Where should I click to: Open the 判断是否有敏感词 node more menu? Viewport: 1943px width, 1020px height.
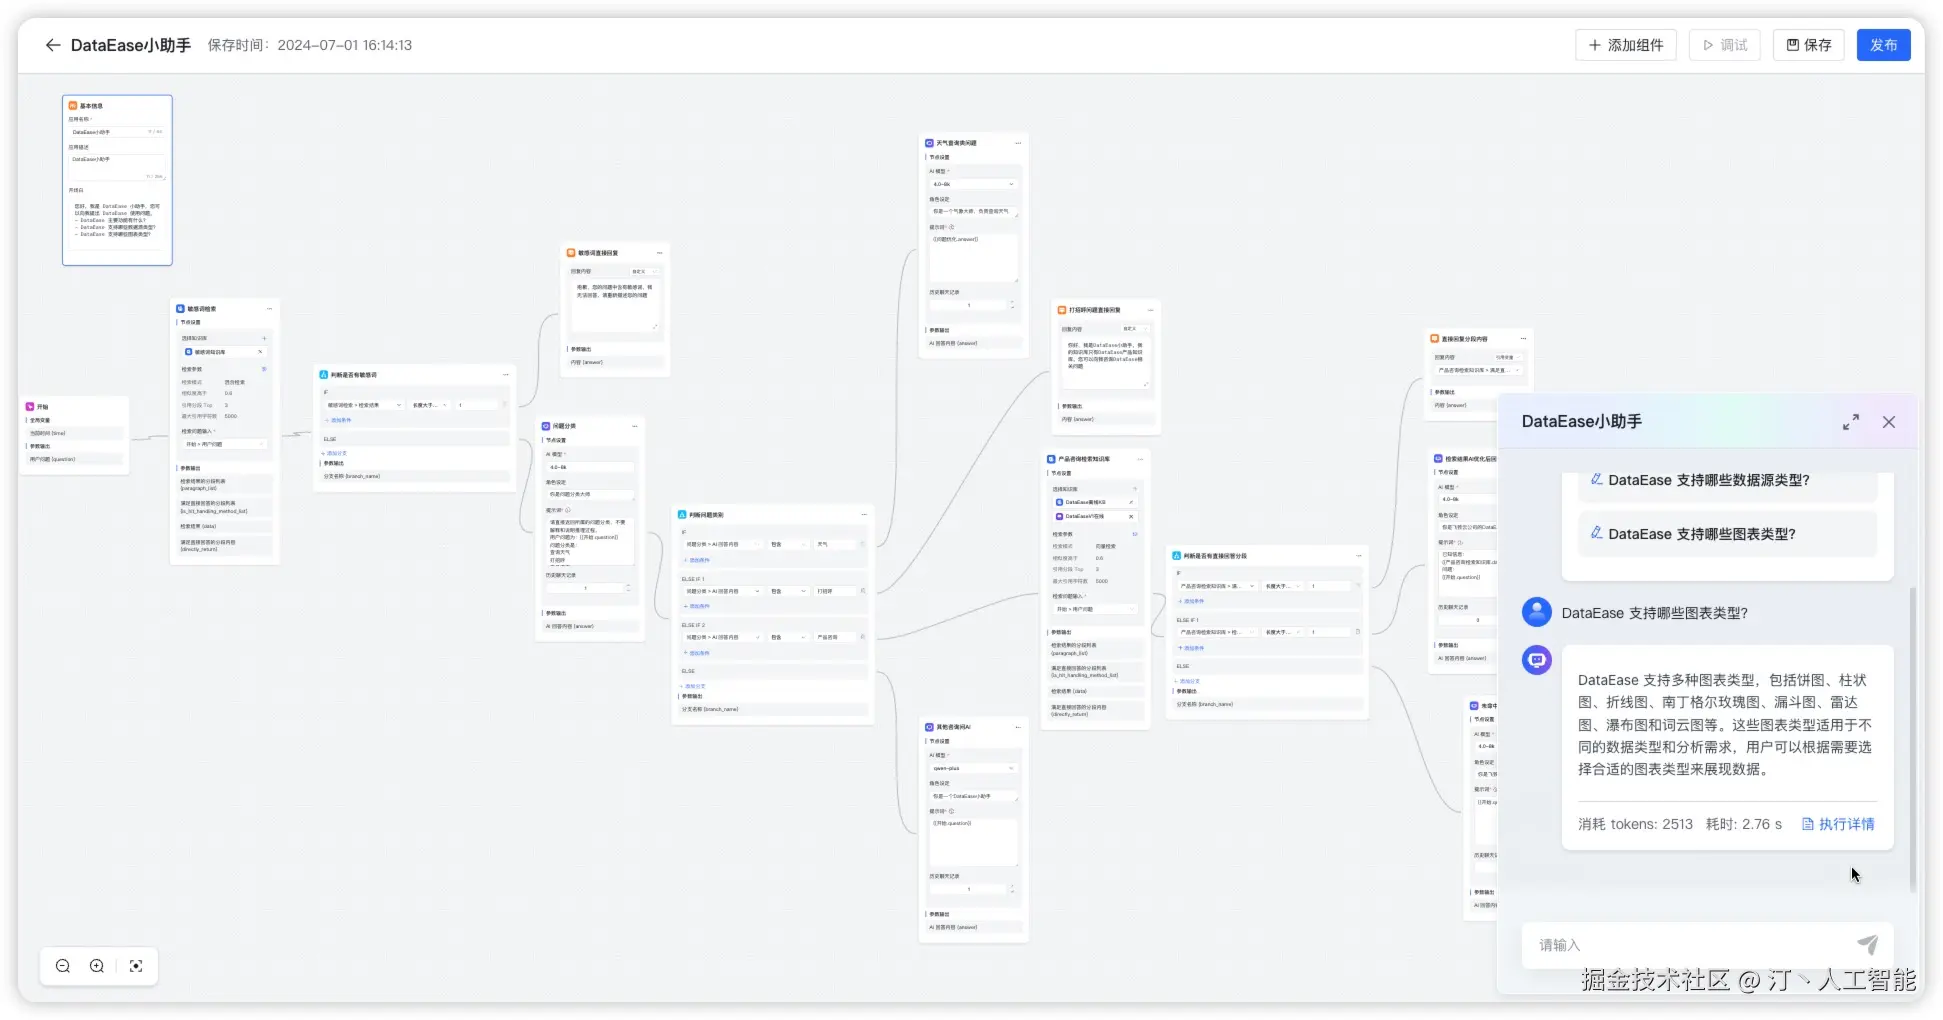pyautogui.click(x=506, y=375)
